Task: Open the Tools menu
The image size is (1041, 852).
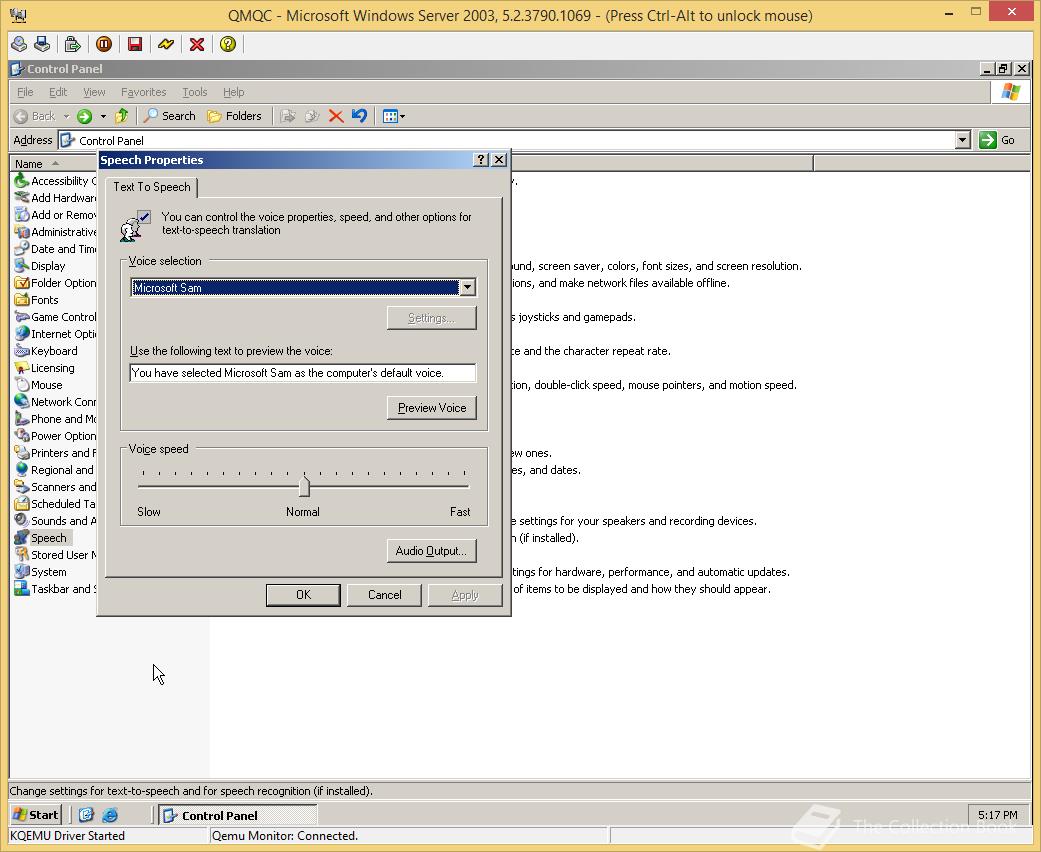Action: 195,92
